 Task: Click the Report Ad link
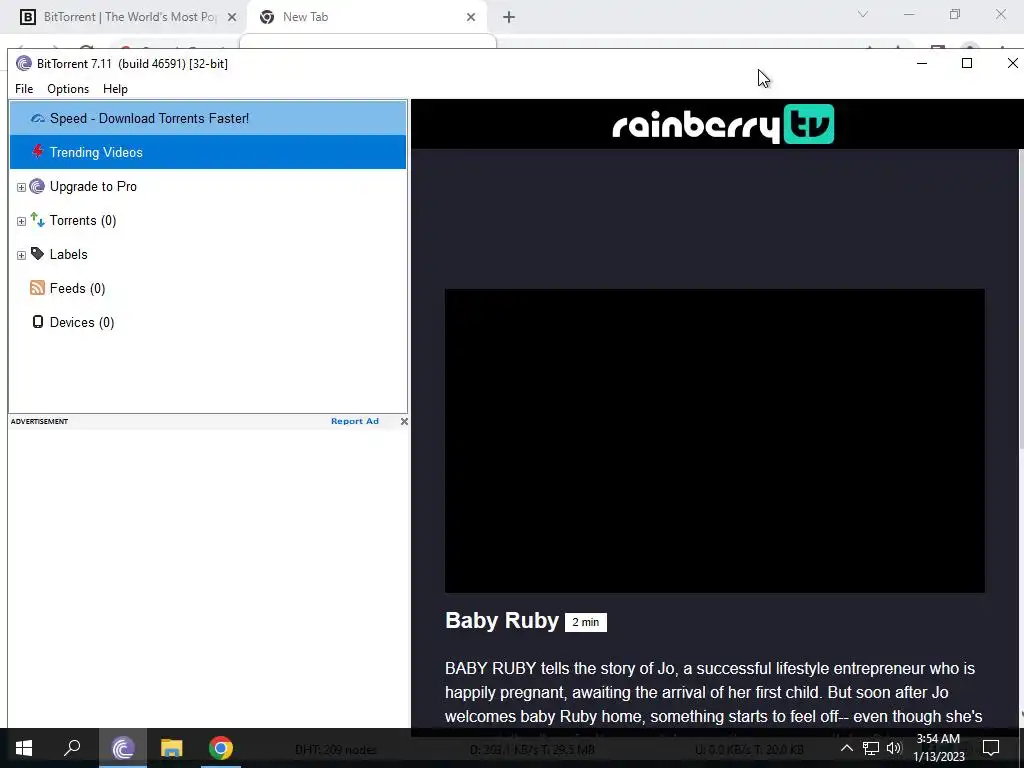[355, 421]
